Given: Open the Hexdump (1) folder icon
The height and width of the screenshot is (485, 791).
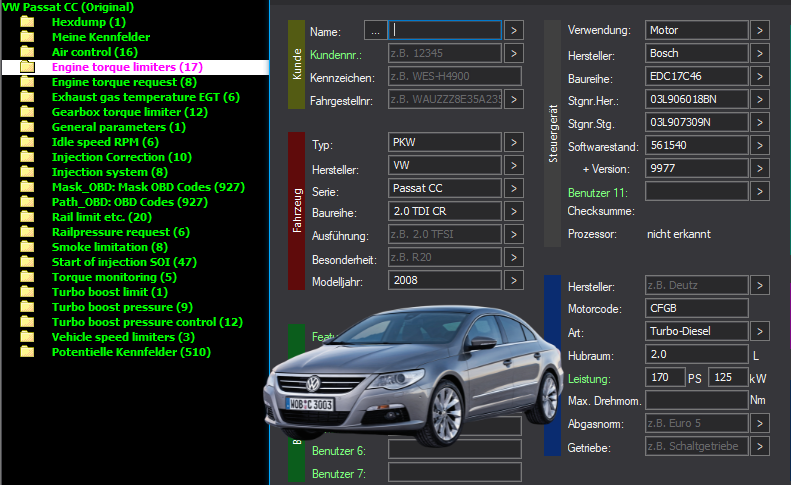Looking at the screenshot, I should coord(27,22).
